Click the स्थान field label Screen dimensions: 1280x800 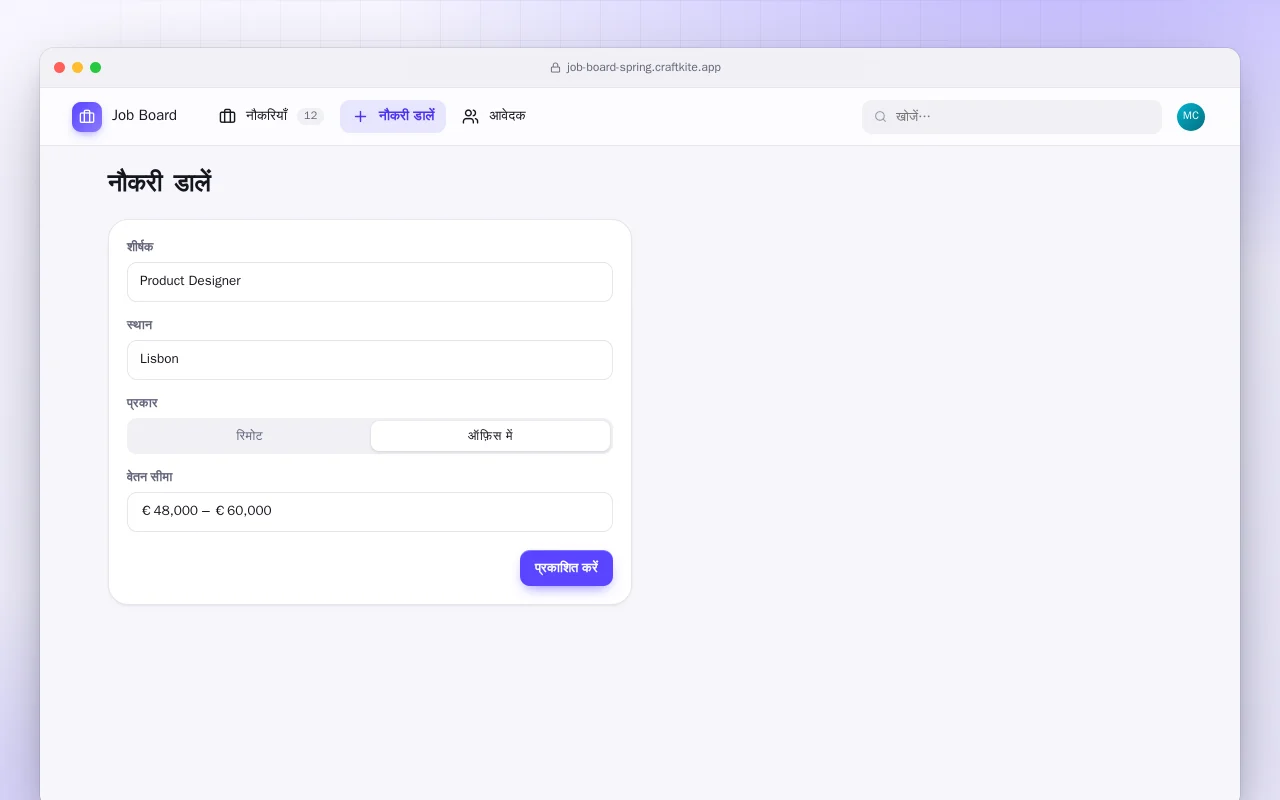click(139, 325)
